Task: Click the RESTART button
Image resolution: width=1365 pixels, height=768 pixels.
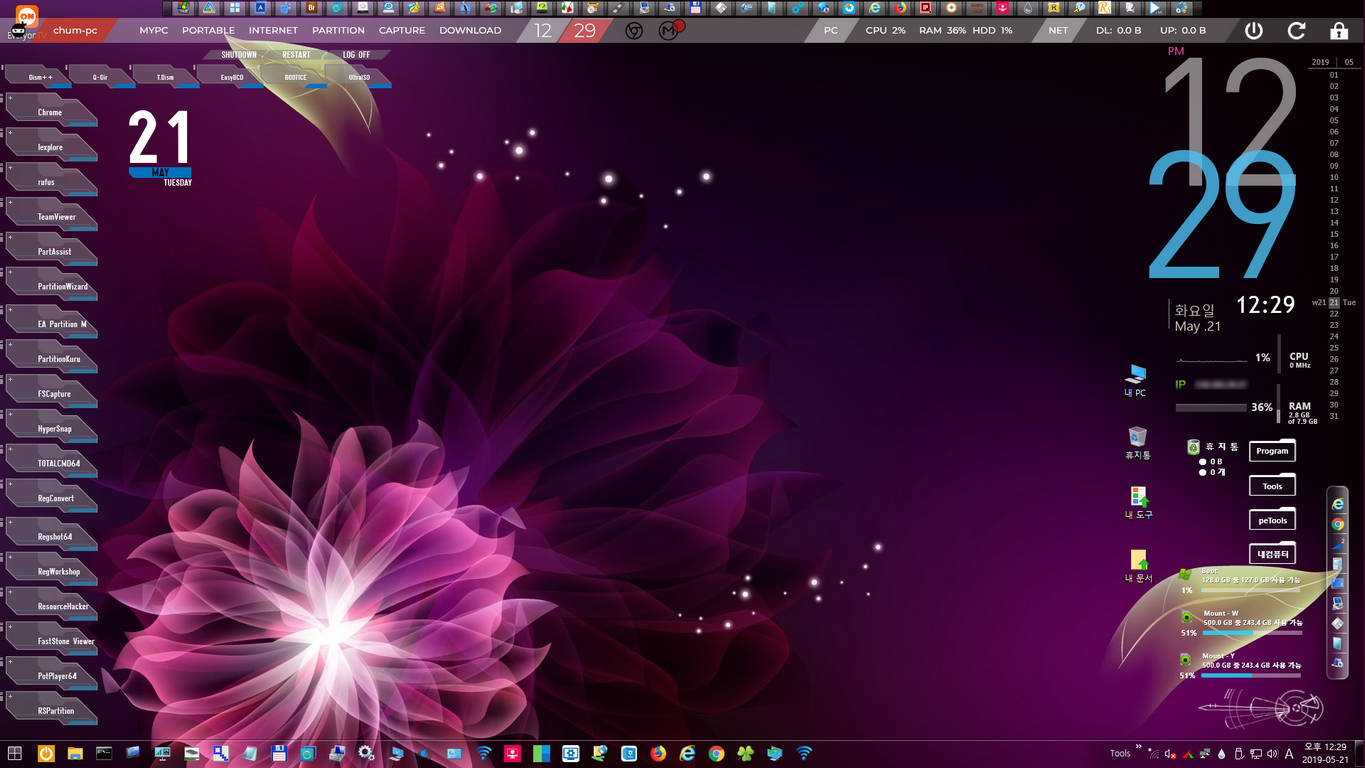Action: 296,55
